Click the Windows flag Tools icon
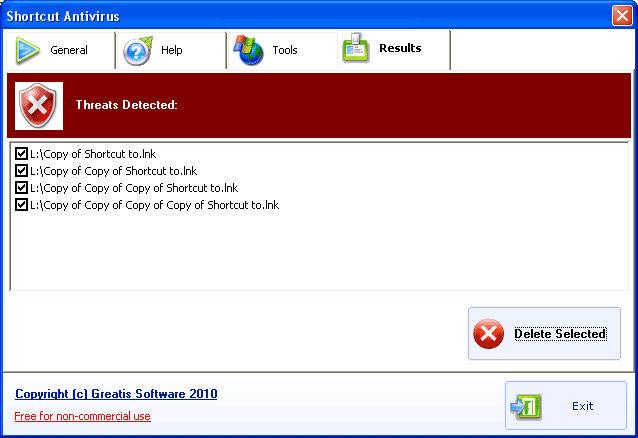The width and height of the screenshot is (638, 438). (x=248, y=50)
